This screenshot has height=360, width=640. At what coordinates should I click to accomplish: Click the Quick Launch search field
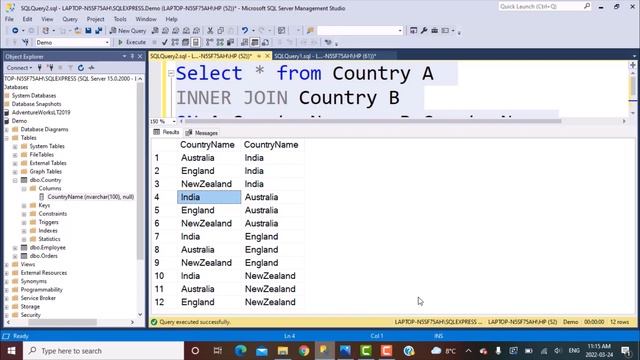click(x=540, y=6)
